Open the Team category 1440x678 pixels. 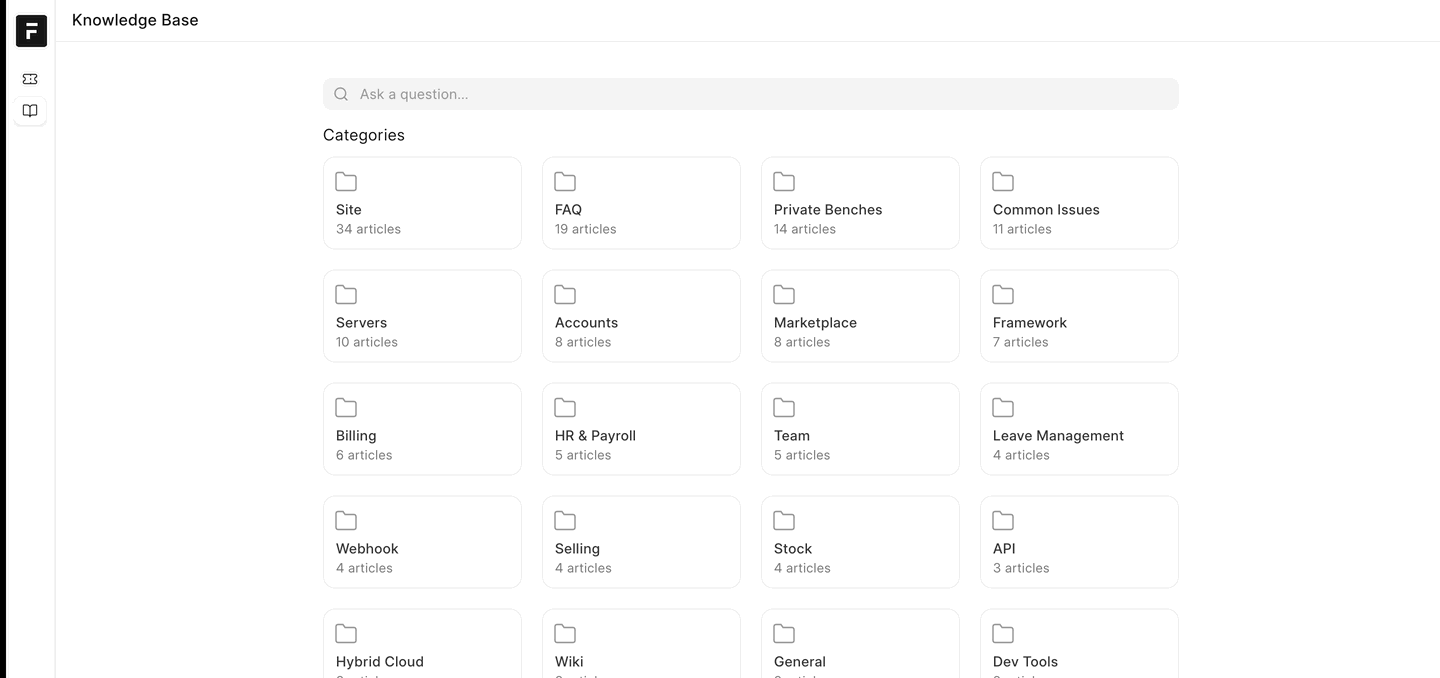coord(860,428)
